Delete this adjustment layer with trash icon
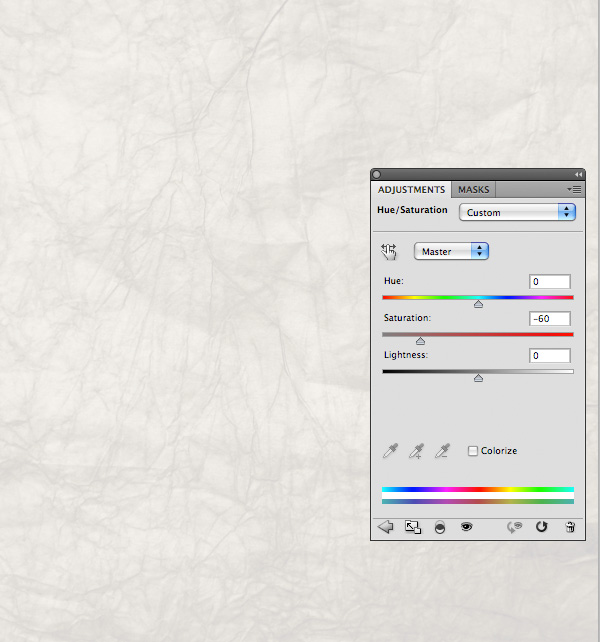Screen dimensions: 600x642 570,527
